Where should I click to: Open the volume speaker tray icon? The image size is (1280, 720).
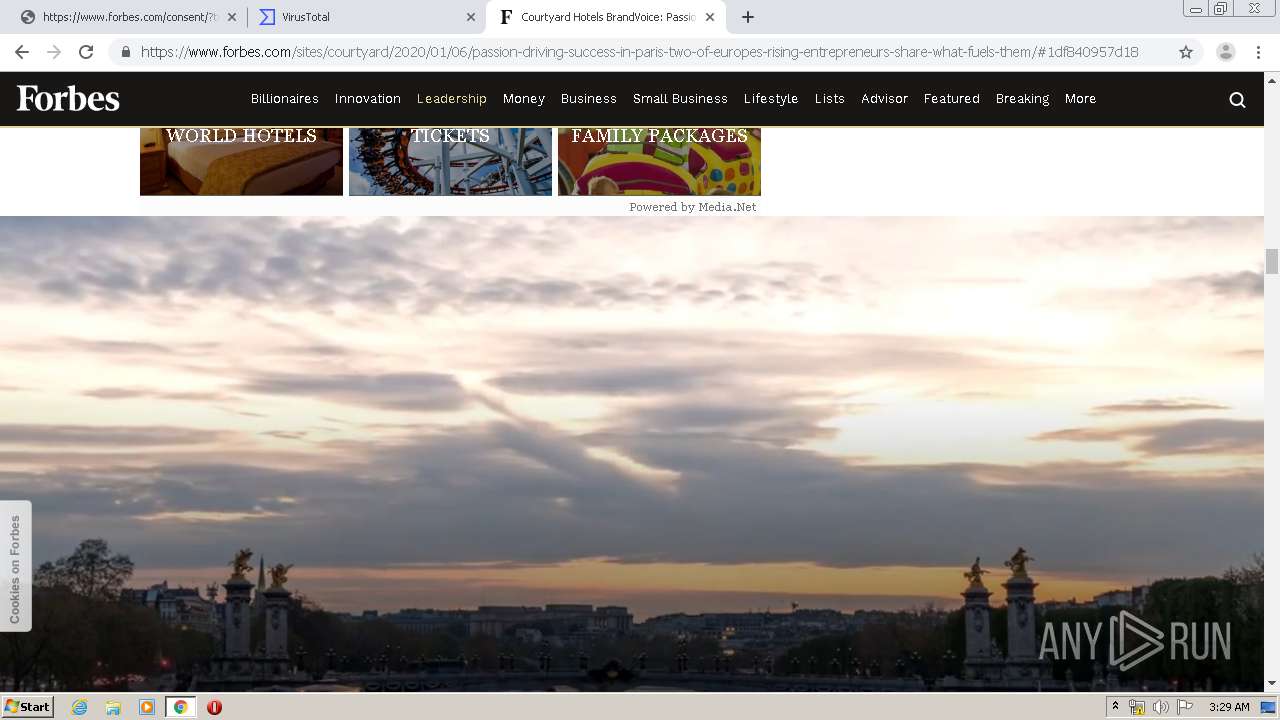[x=1160, y=707]
